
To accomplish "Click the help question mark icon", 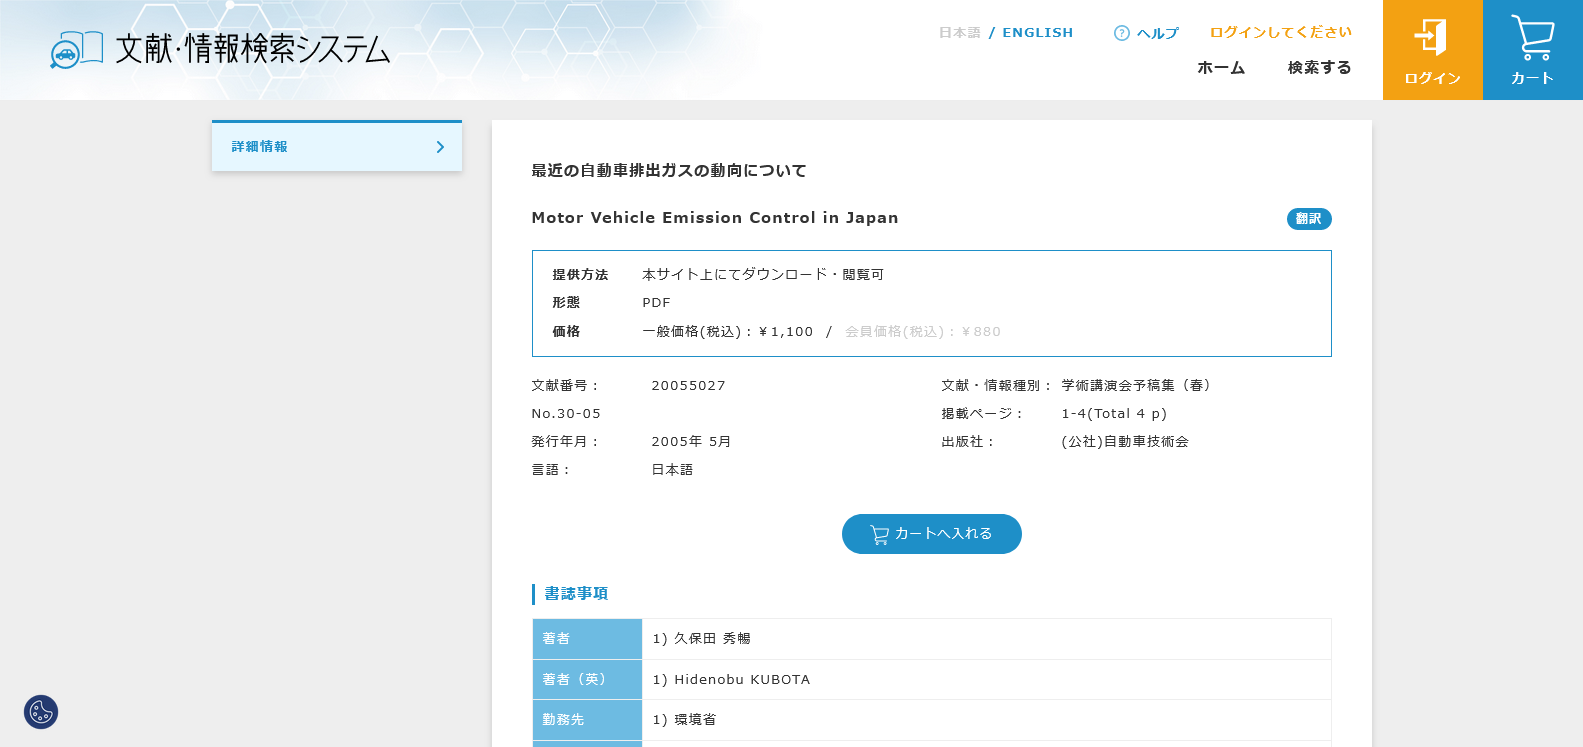I will 1121,33.
